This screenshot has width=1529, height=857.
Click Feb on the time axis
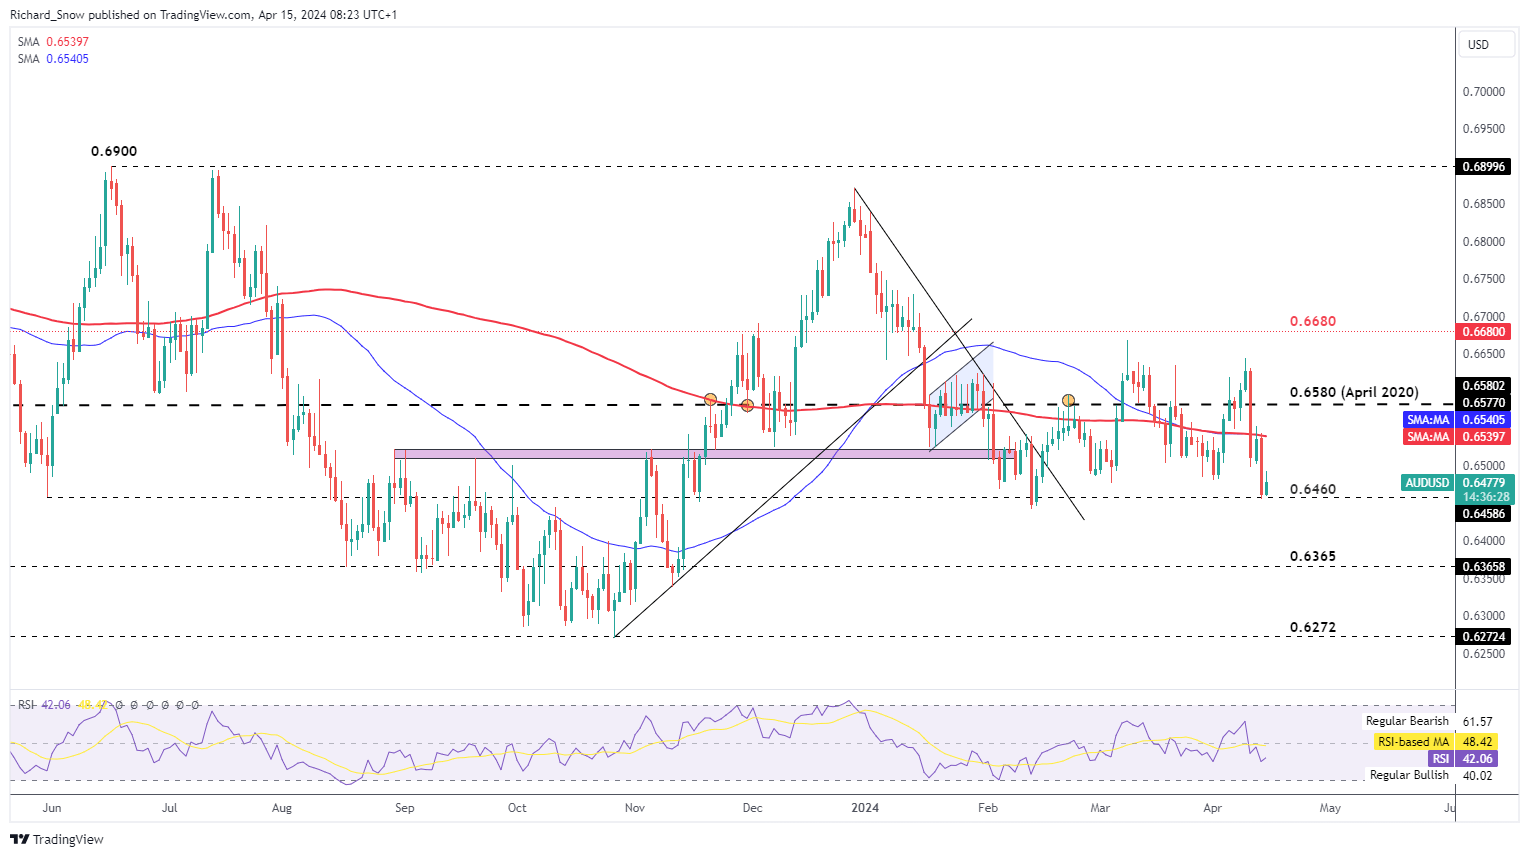coord(987,807)
